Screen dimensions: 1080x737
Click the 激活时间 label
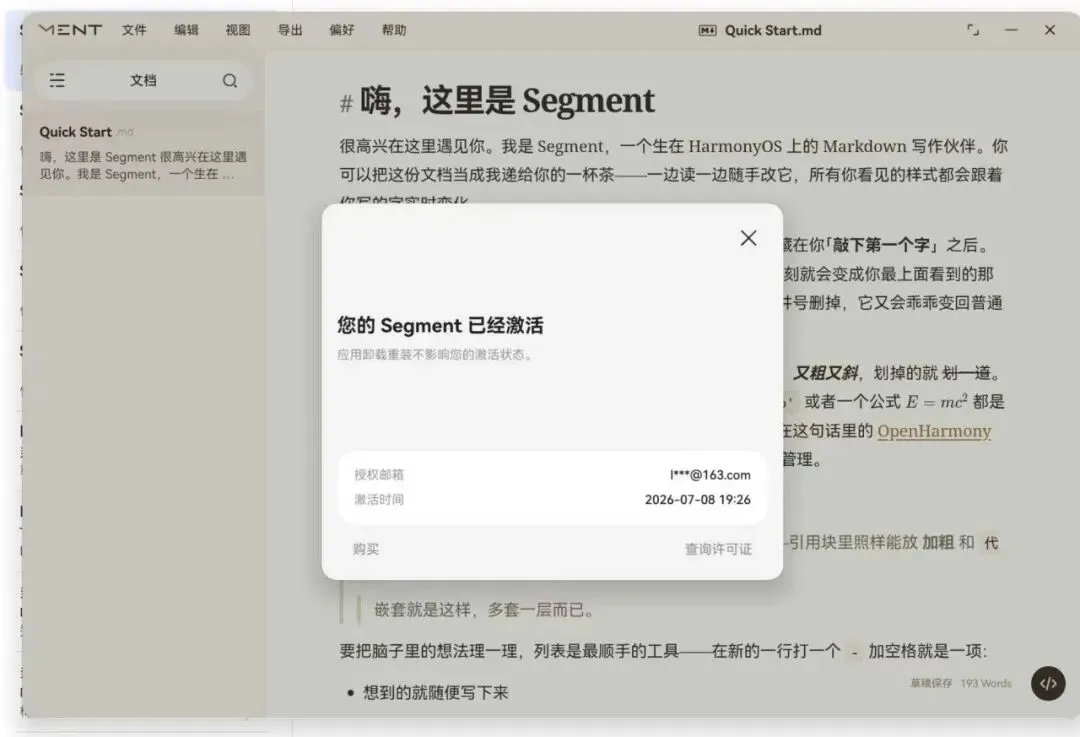coord(379,499)
